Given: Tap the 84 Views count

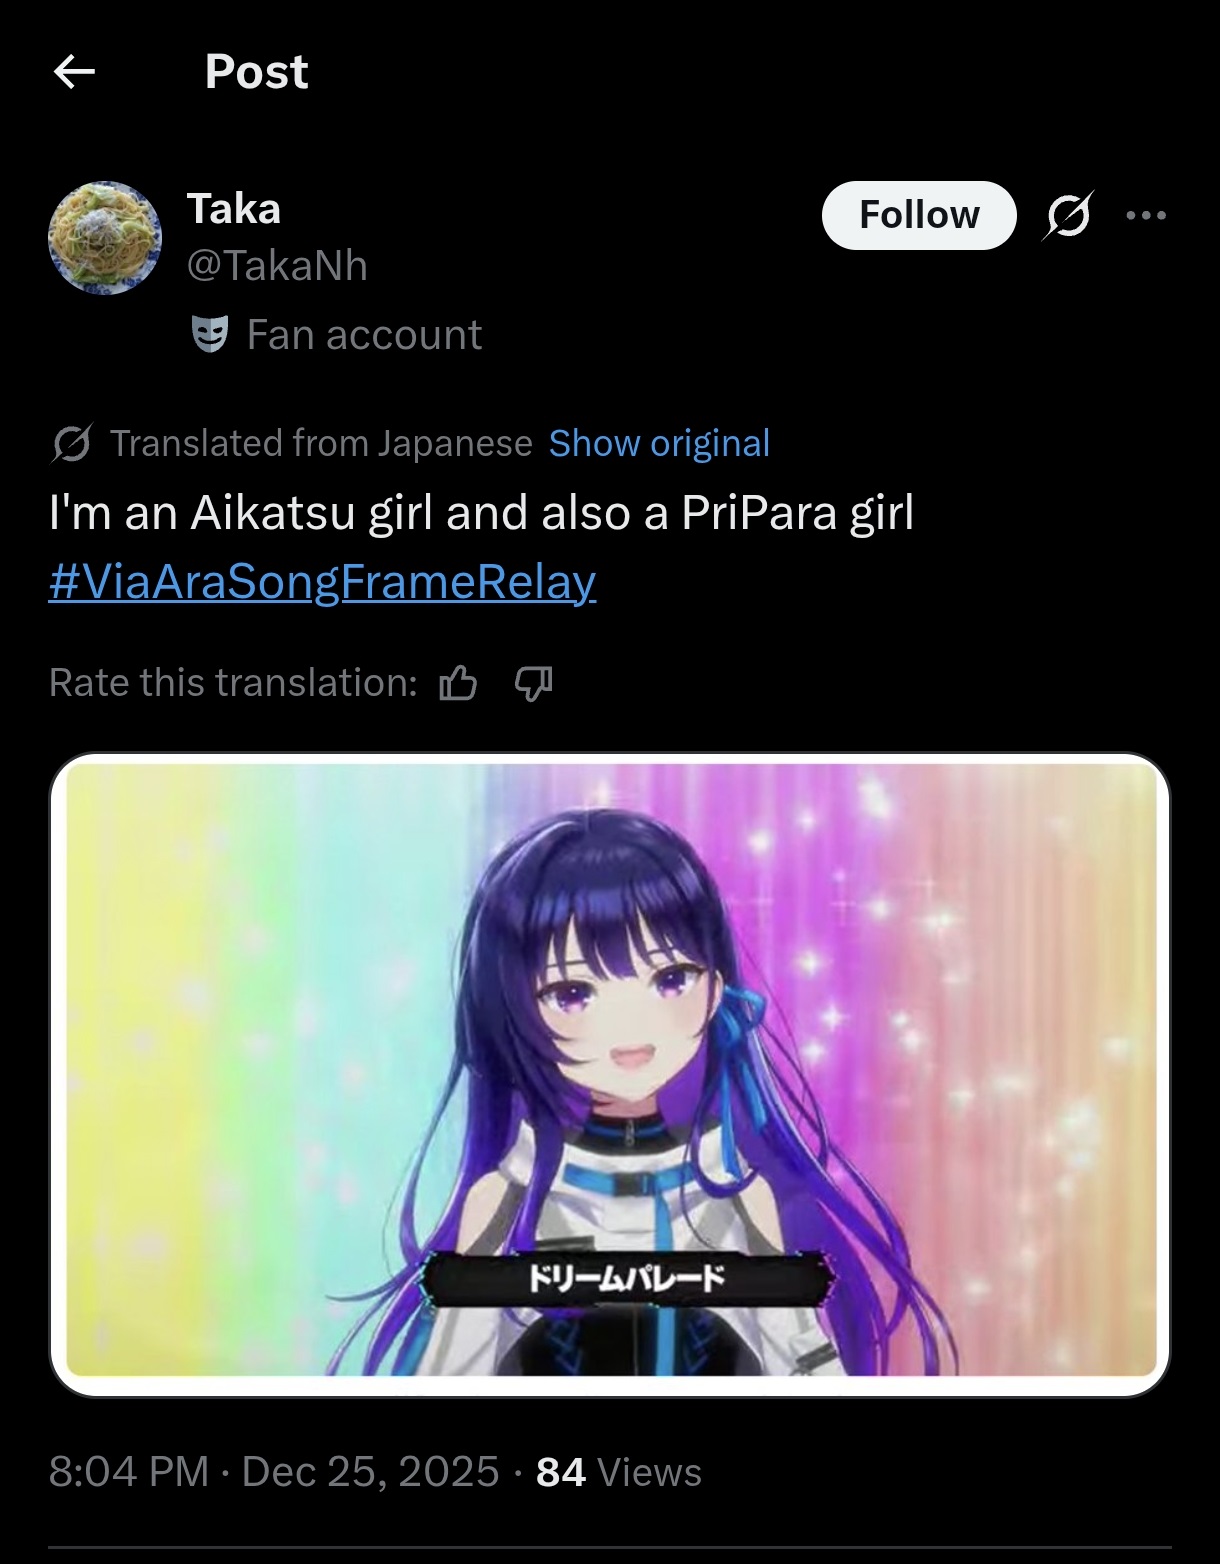Looking at the screenshot, I should tap(619, 1472).
